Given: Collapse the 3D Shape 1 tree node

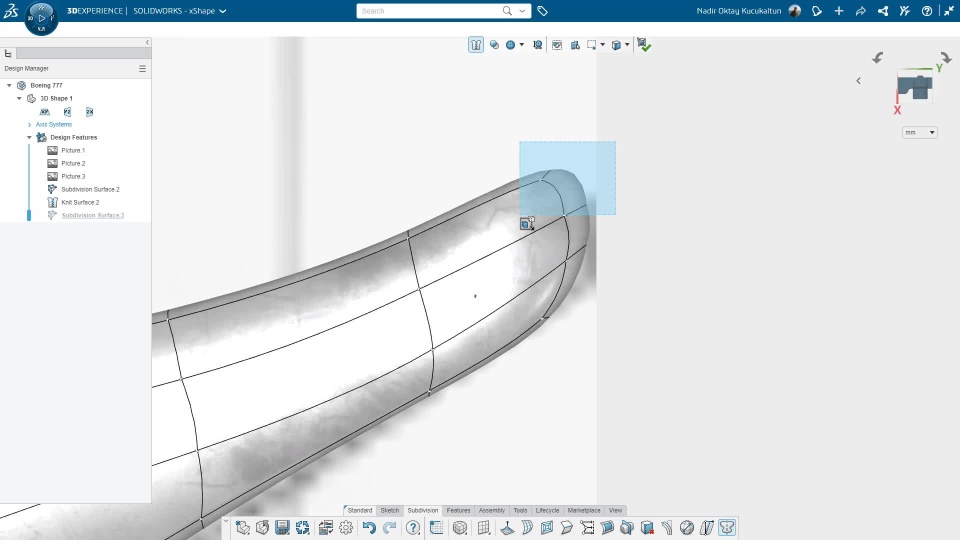Looking at the screenshot, I should click(19, 98).
